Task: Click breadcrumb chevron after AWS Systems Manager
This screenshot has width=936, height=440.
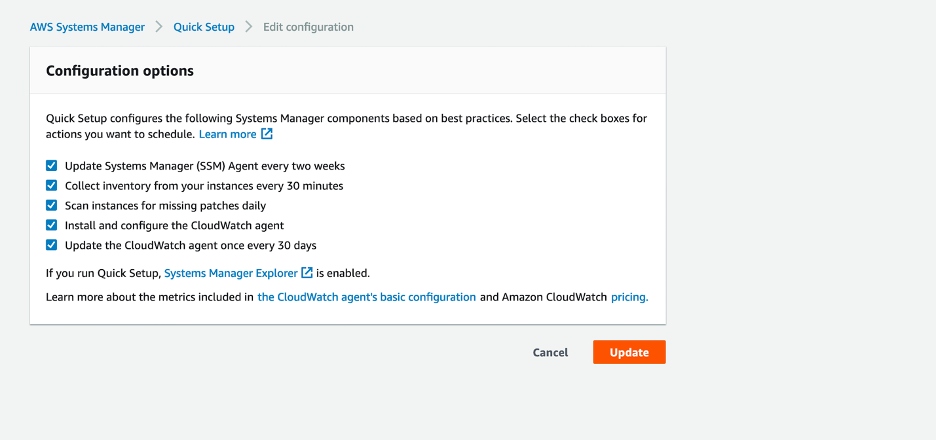Action: (x=159, y=27)
